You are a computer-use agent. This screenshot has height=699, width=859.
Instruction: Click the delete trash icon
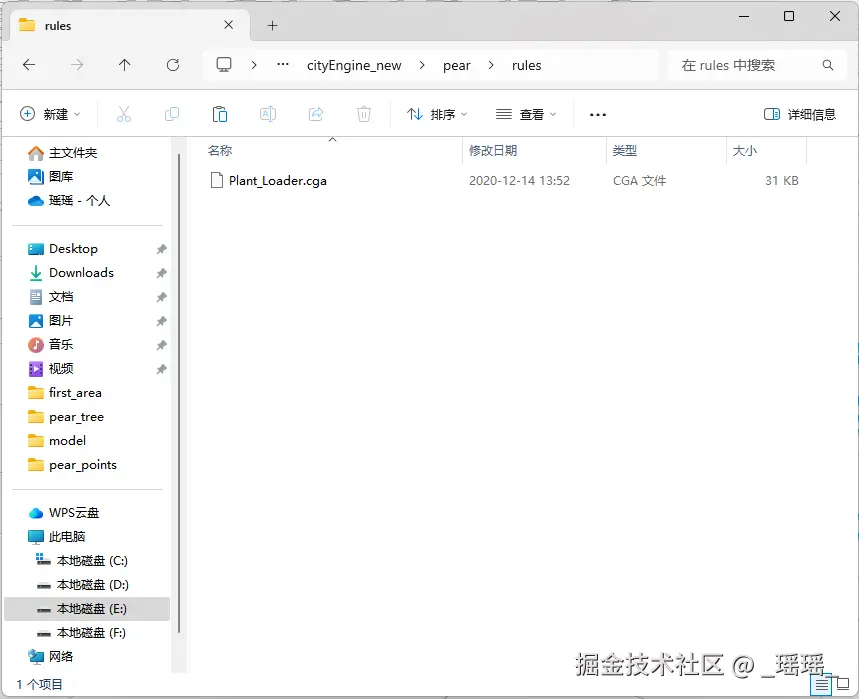(x=364, y=114)
